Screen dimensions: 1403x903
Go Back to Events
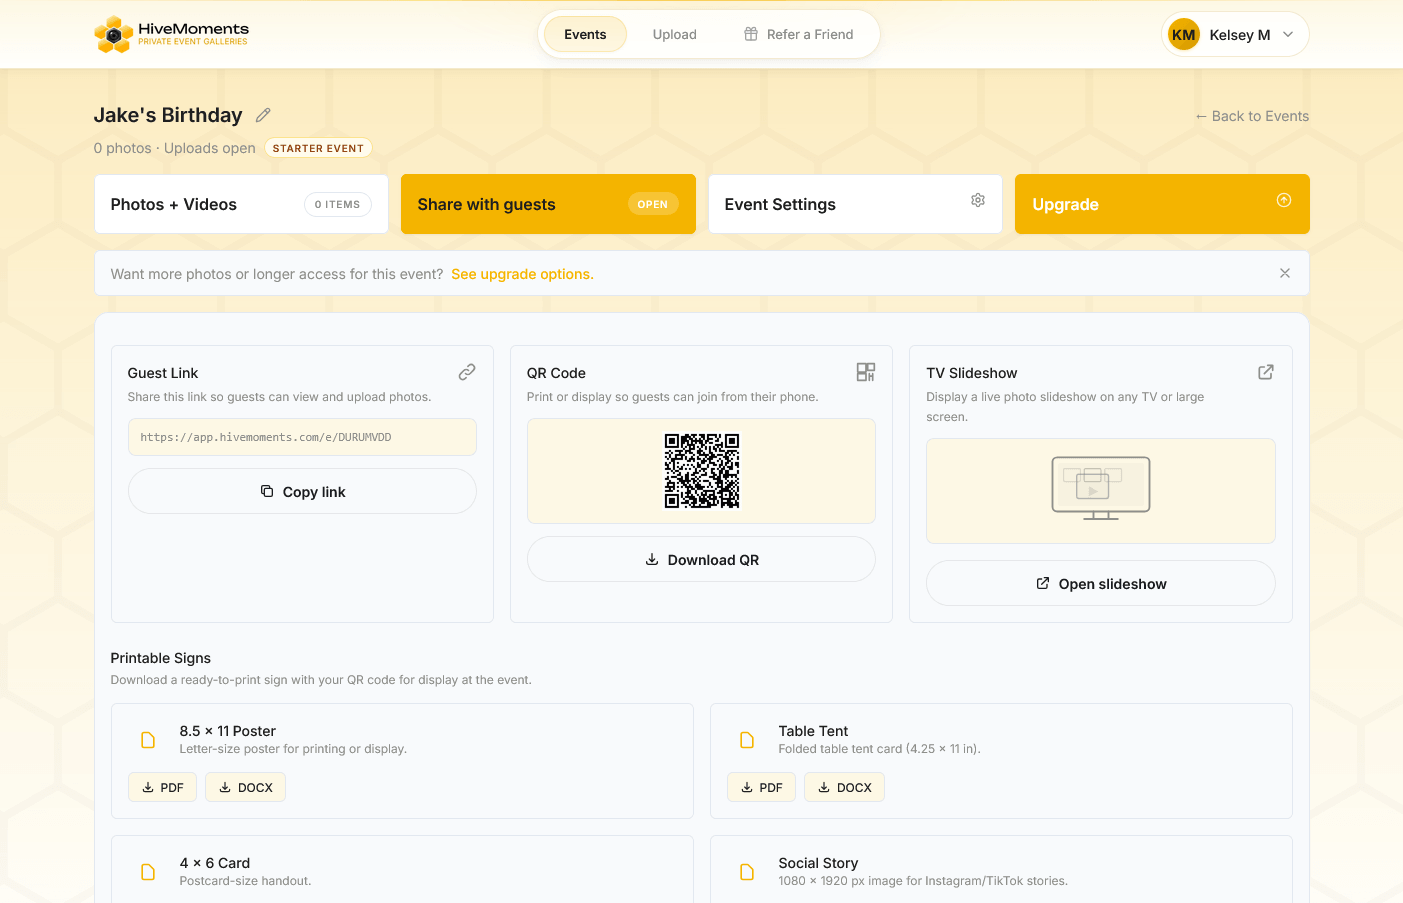click(x=1252, y=116)
